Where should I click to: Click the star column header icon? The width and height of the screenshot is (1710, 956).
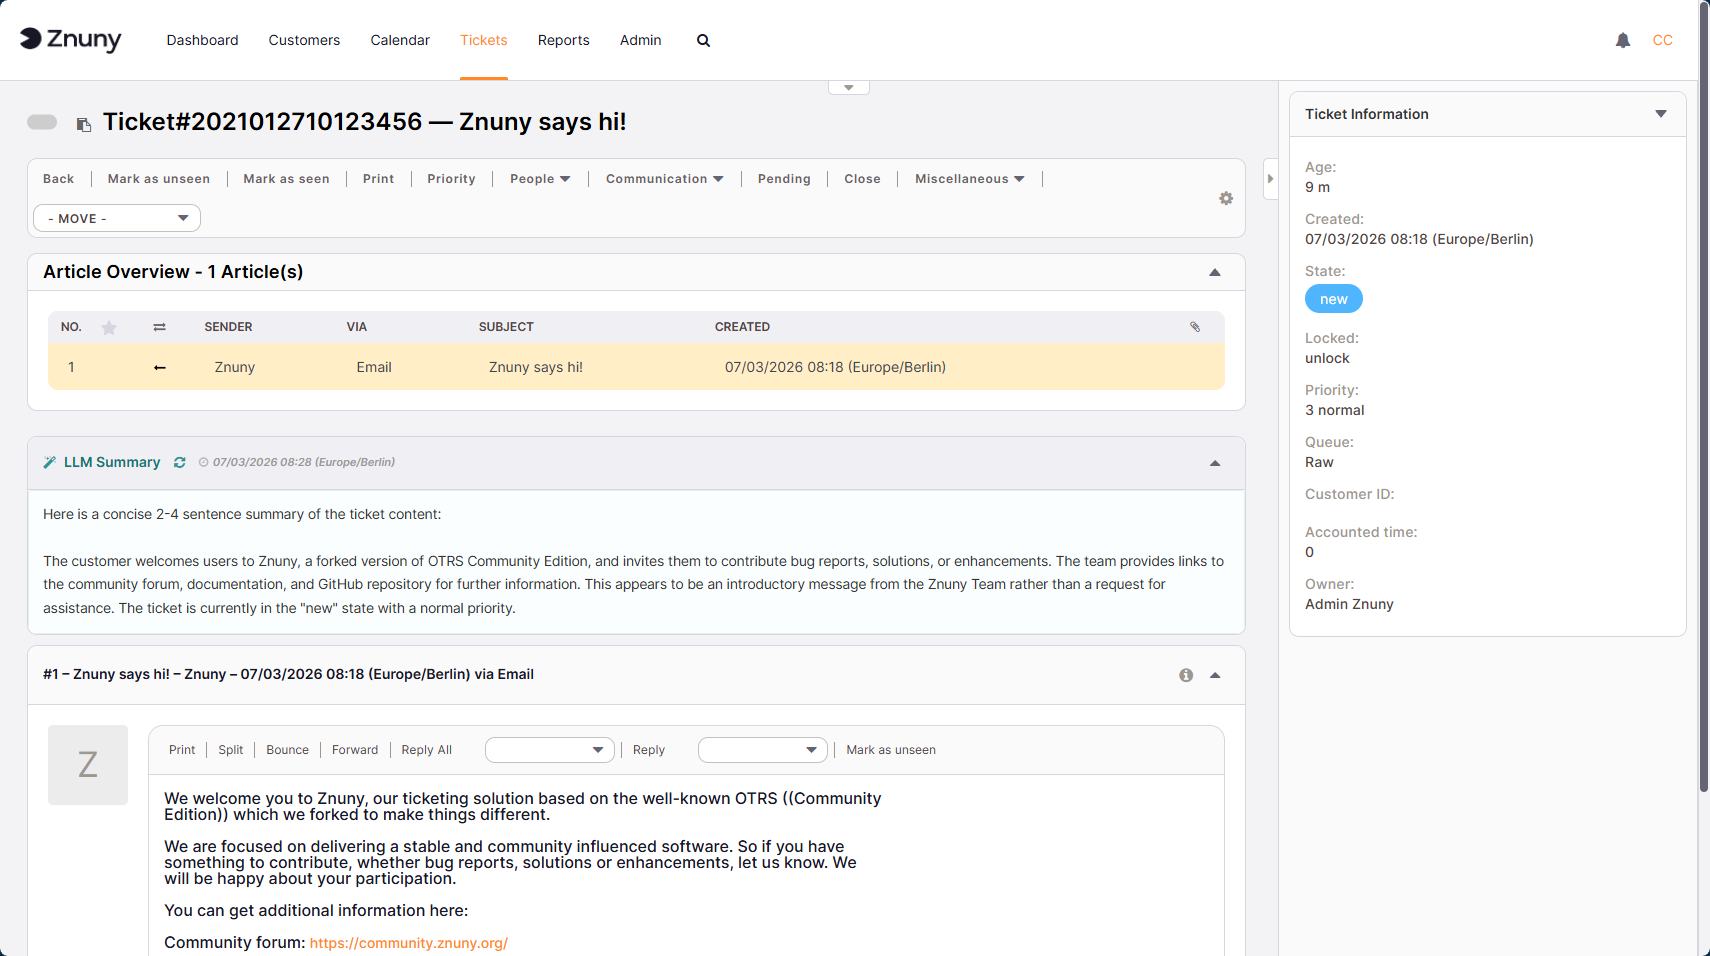pyautogui.click(x=109, y=327)
